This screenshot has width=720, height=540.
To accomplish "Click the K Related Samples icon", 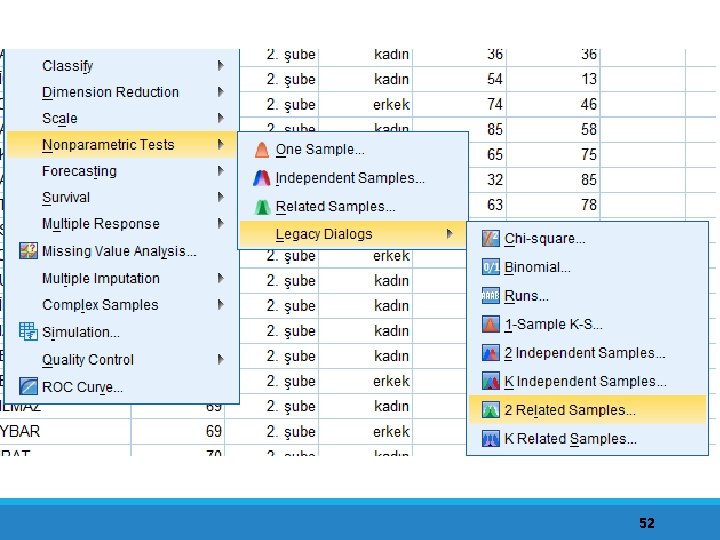I will tap(490, 439).
